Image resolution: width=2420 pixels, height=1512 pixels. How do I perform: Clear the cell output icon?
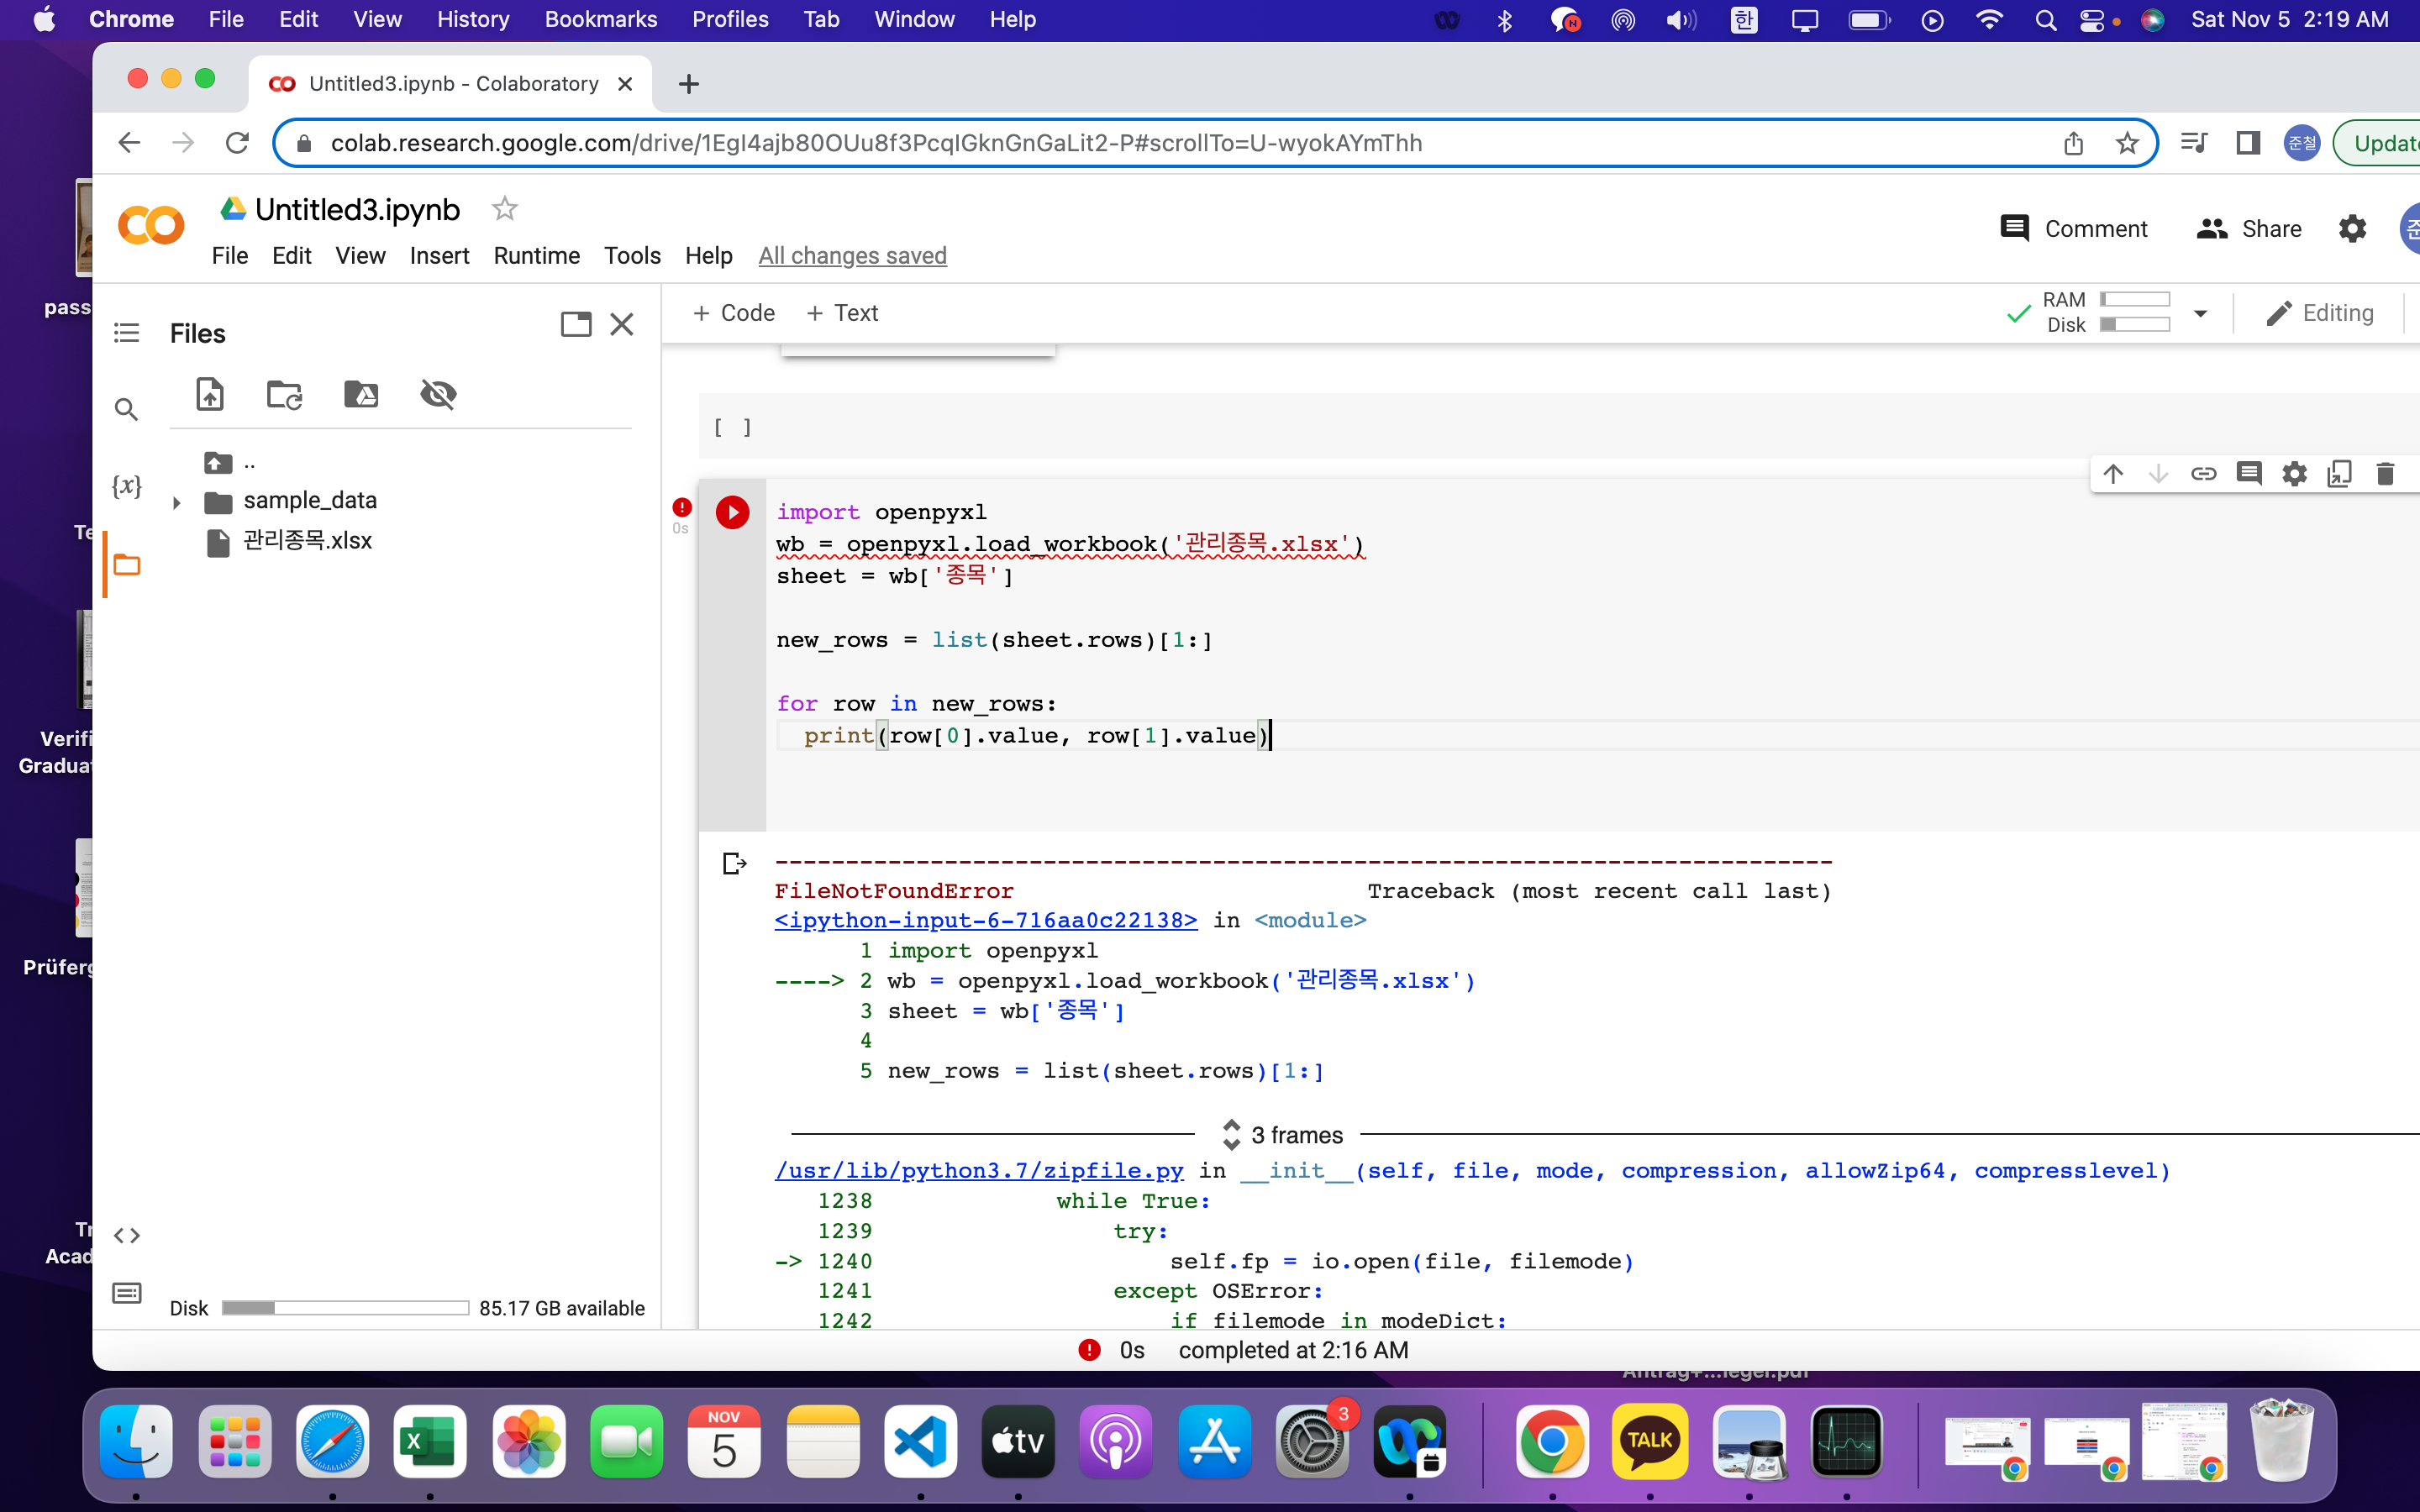pos(735,863)
